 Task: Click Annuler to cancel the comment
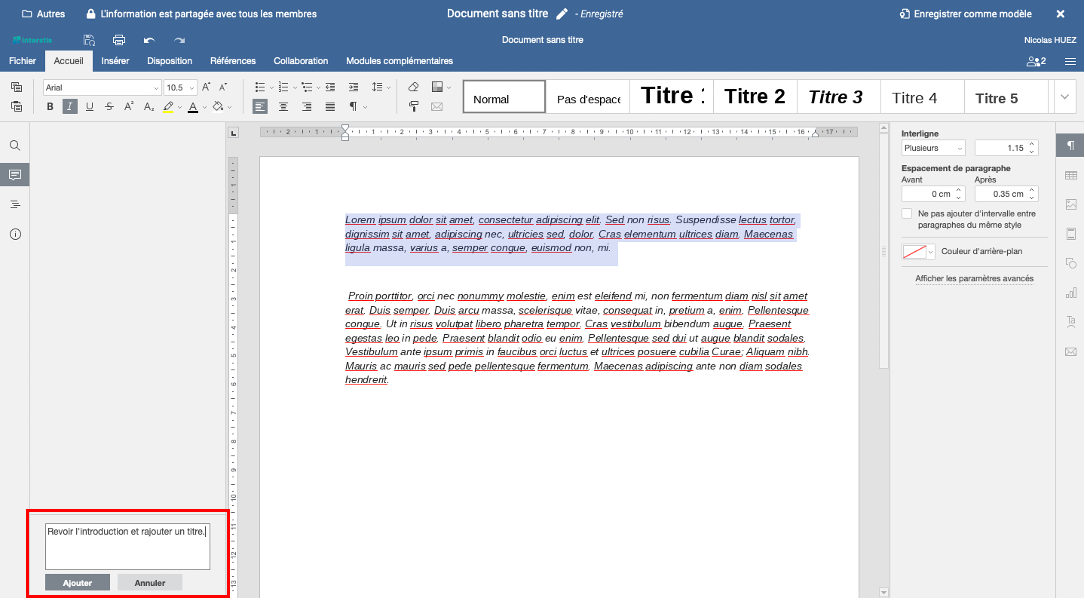pyautogui.click(x=149, y=583)
